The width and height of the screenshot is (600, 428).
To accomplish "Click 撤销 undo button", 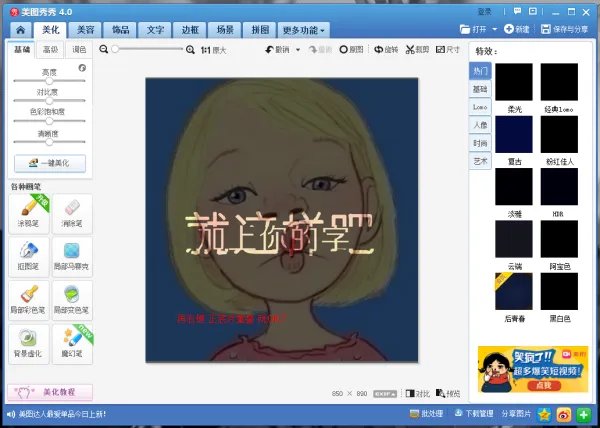I will pos(278,50).
